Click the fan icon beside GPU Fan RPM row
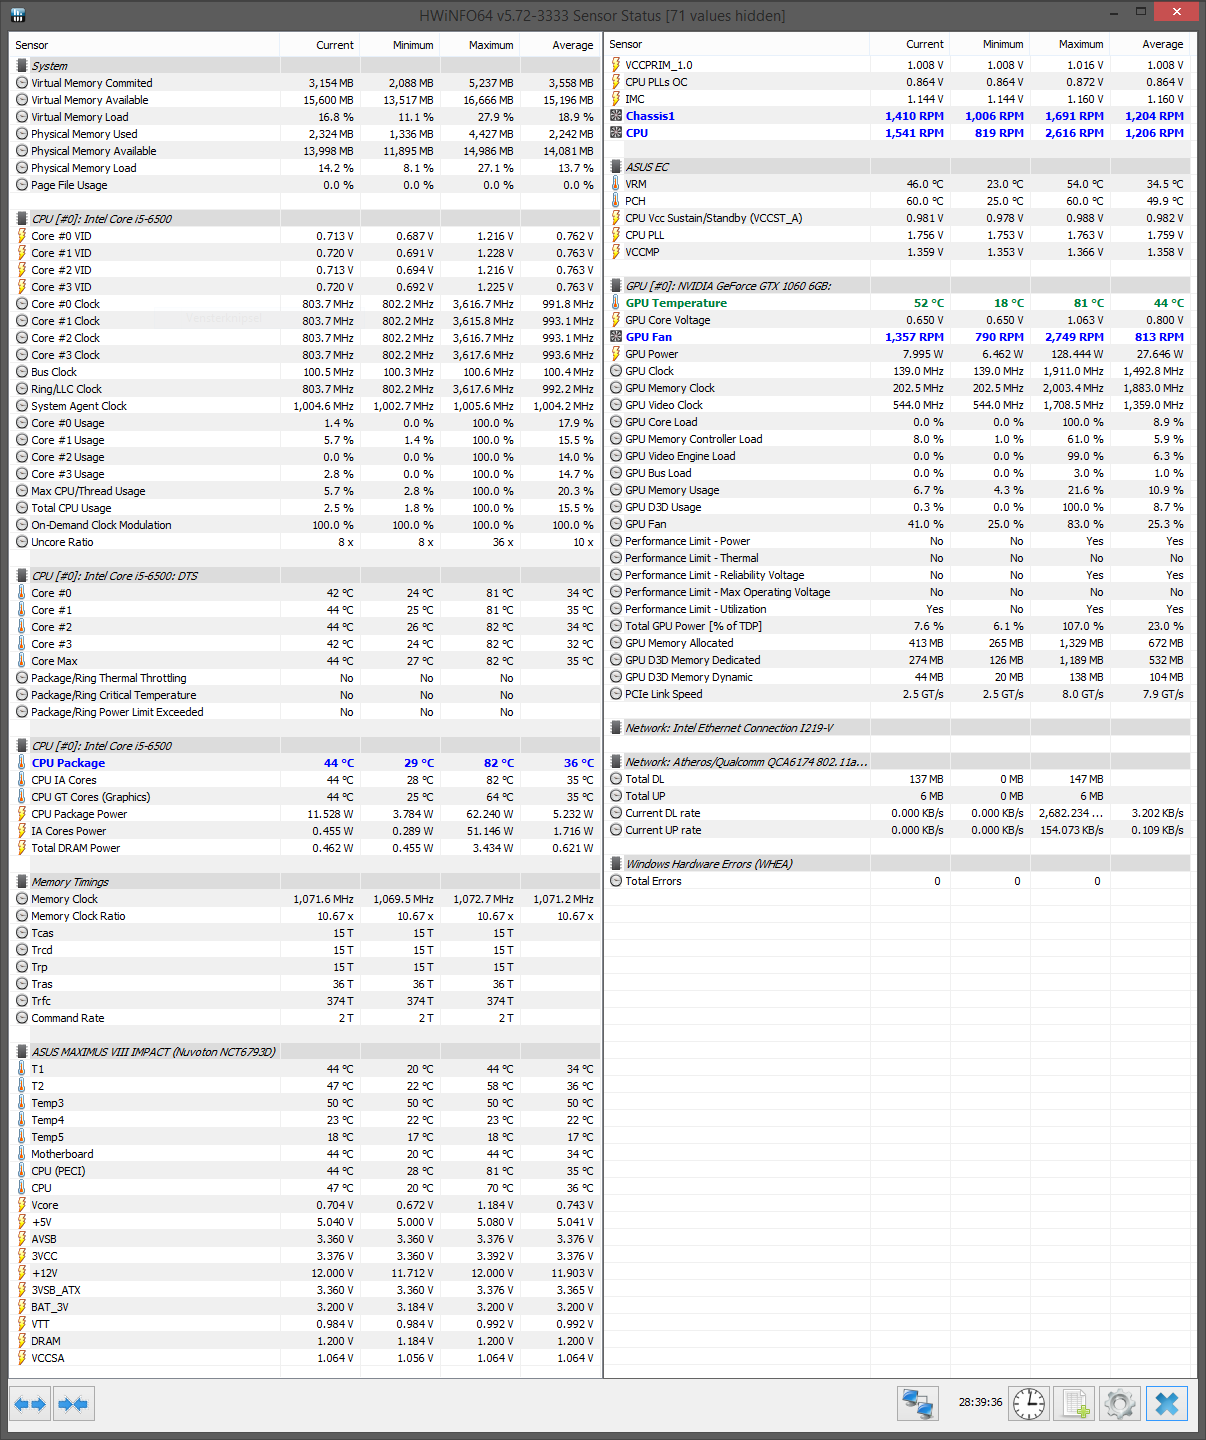This screenshot has height=1440, width=1206. pos(616,337)
